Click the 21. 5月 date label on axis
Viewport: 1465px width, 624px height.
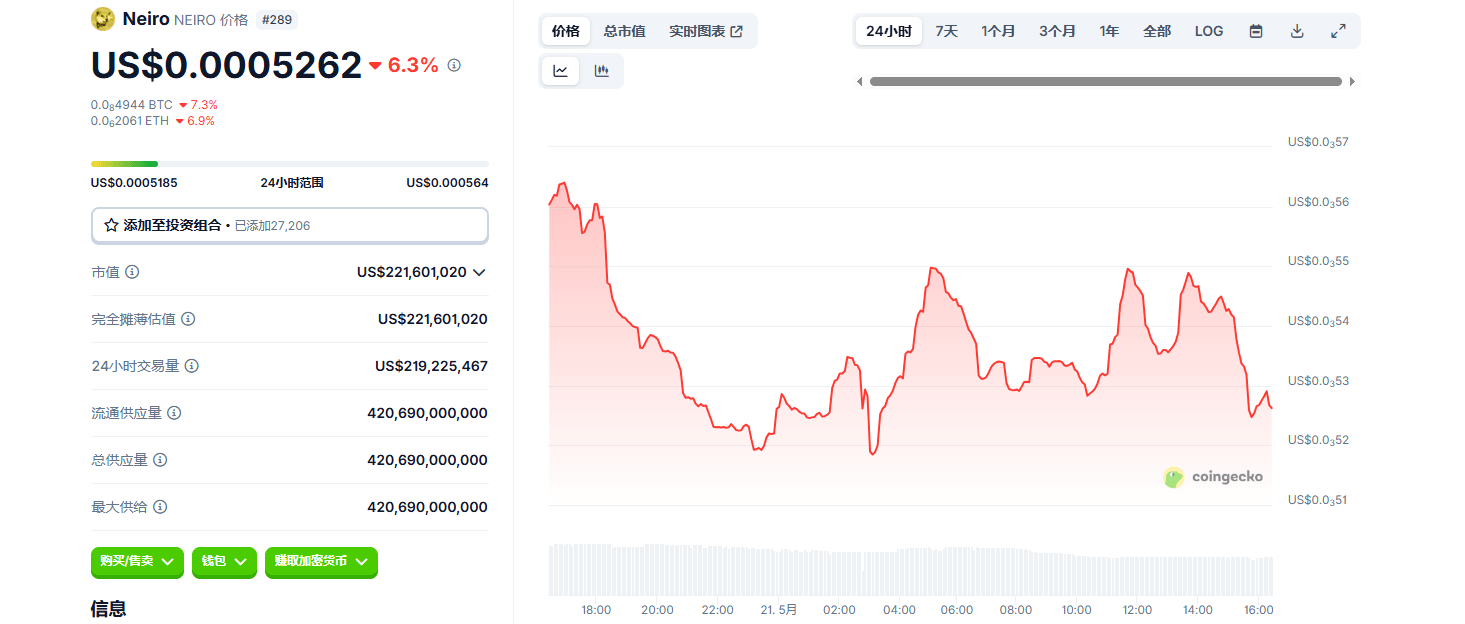pyautogui.click(x=779, y=610)
